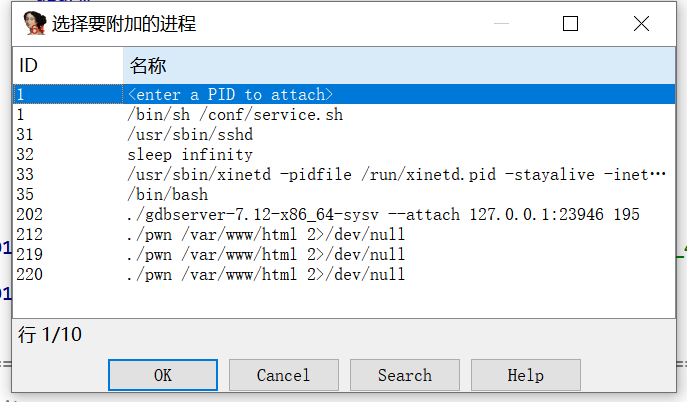Close the process selection dialog
687x402 pixels.
tap(641, 24)
